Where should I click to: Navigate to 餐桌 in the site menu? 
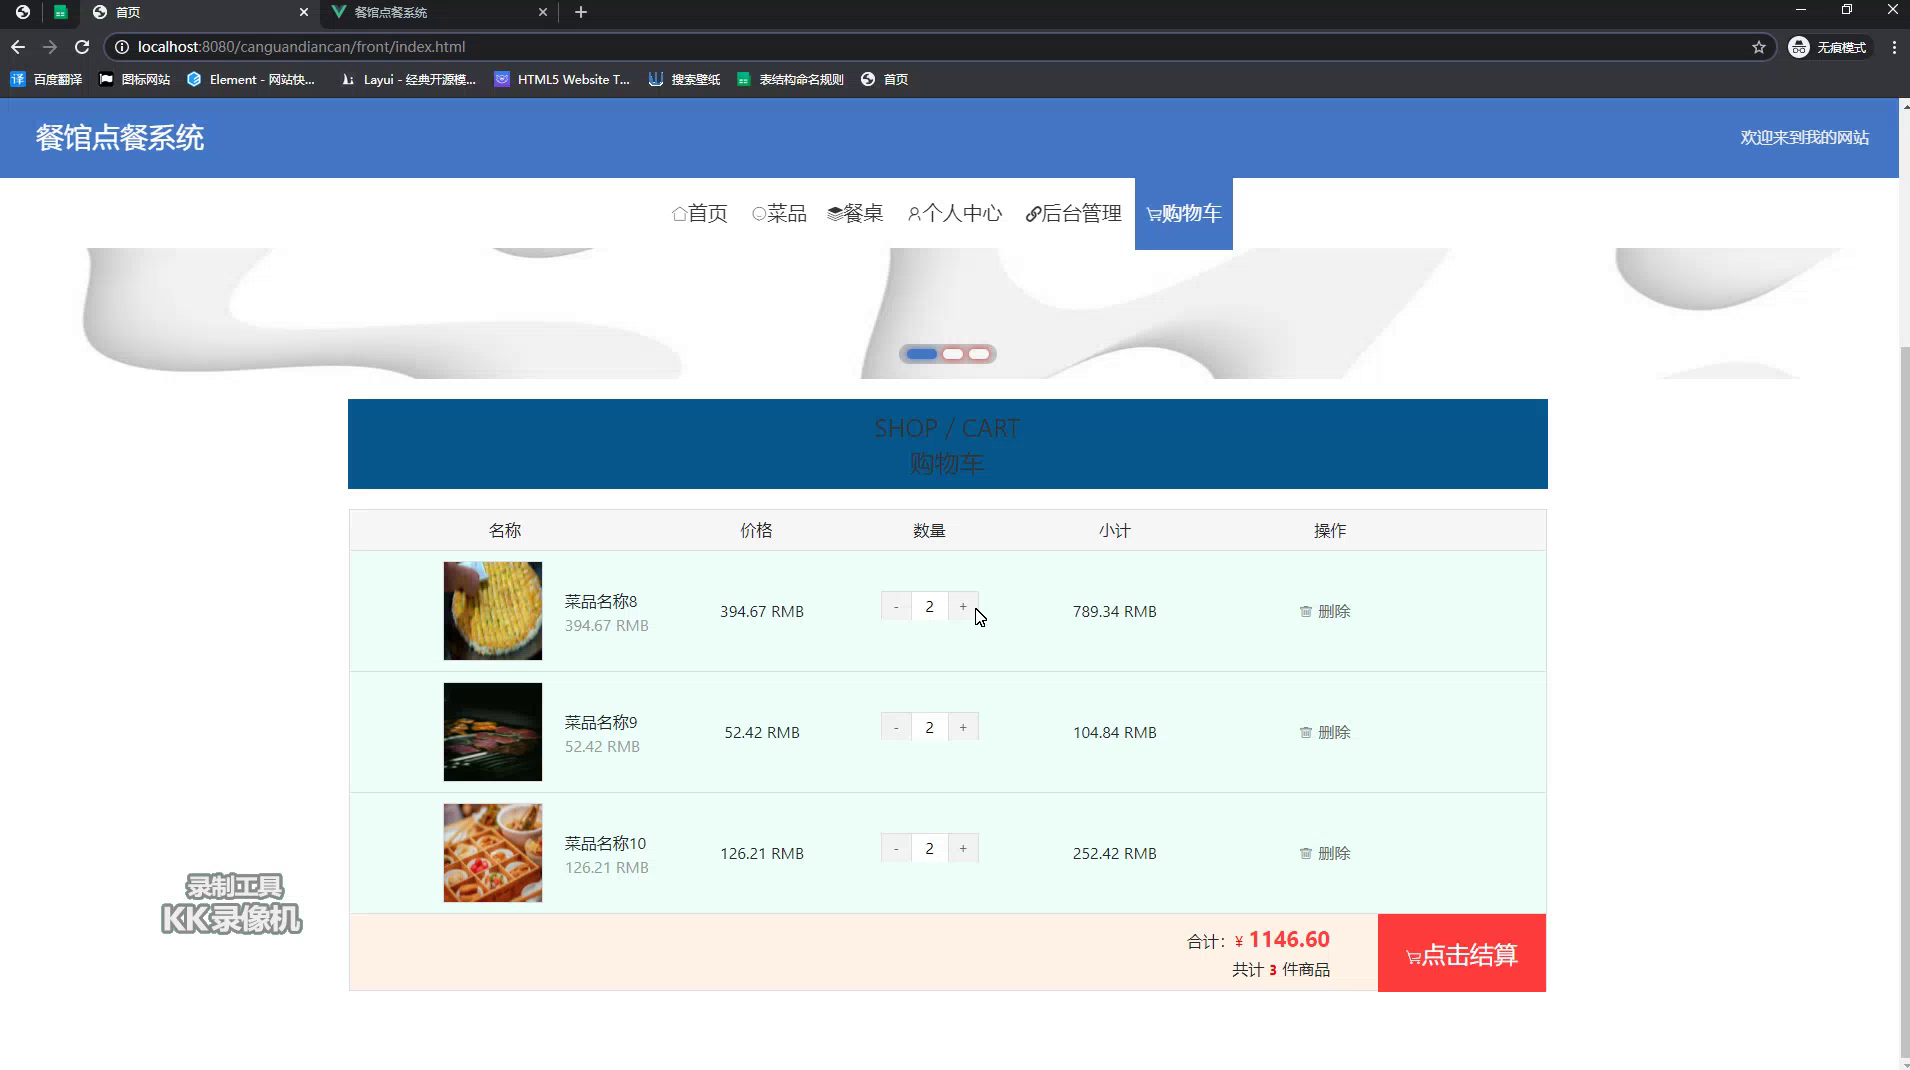click(855, 213)
